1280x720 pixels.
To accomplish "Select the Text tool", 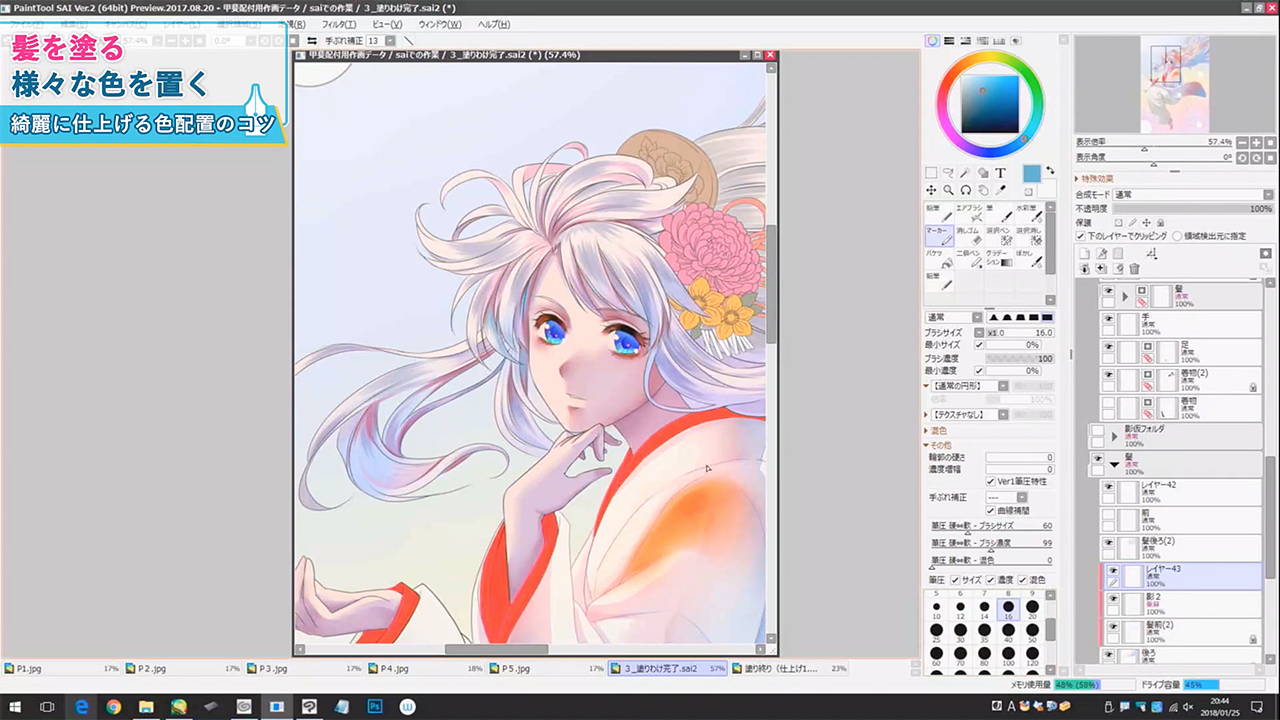I will [999, 173].
